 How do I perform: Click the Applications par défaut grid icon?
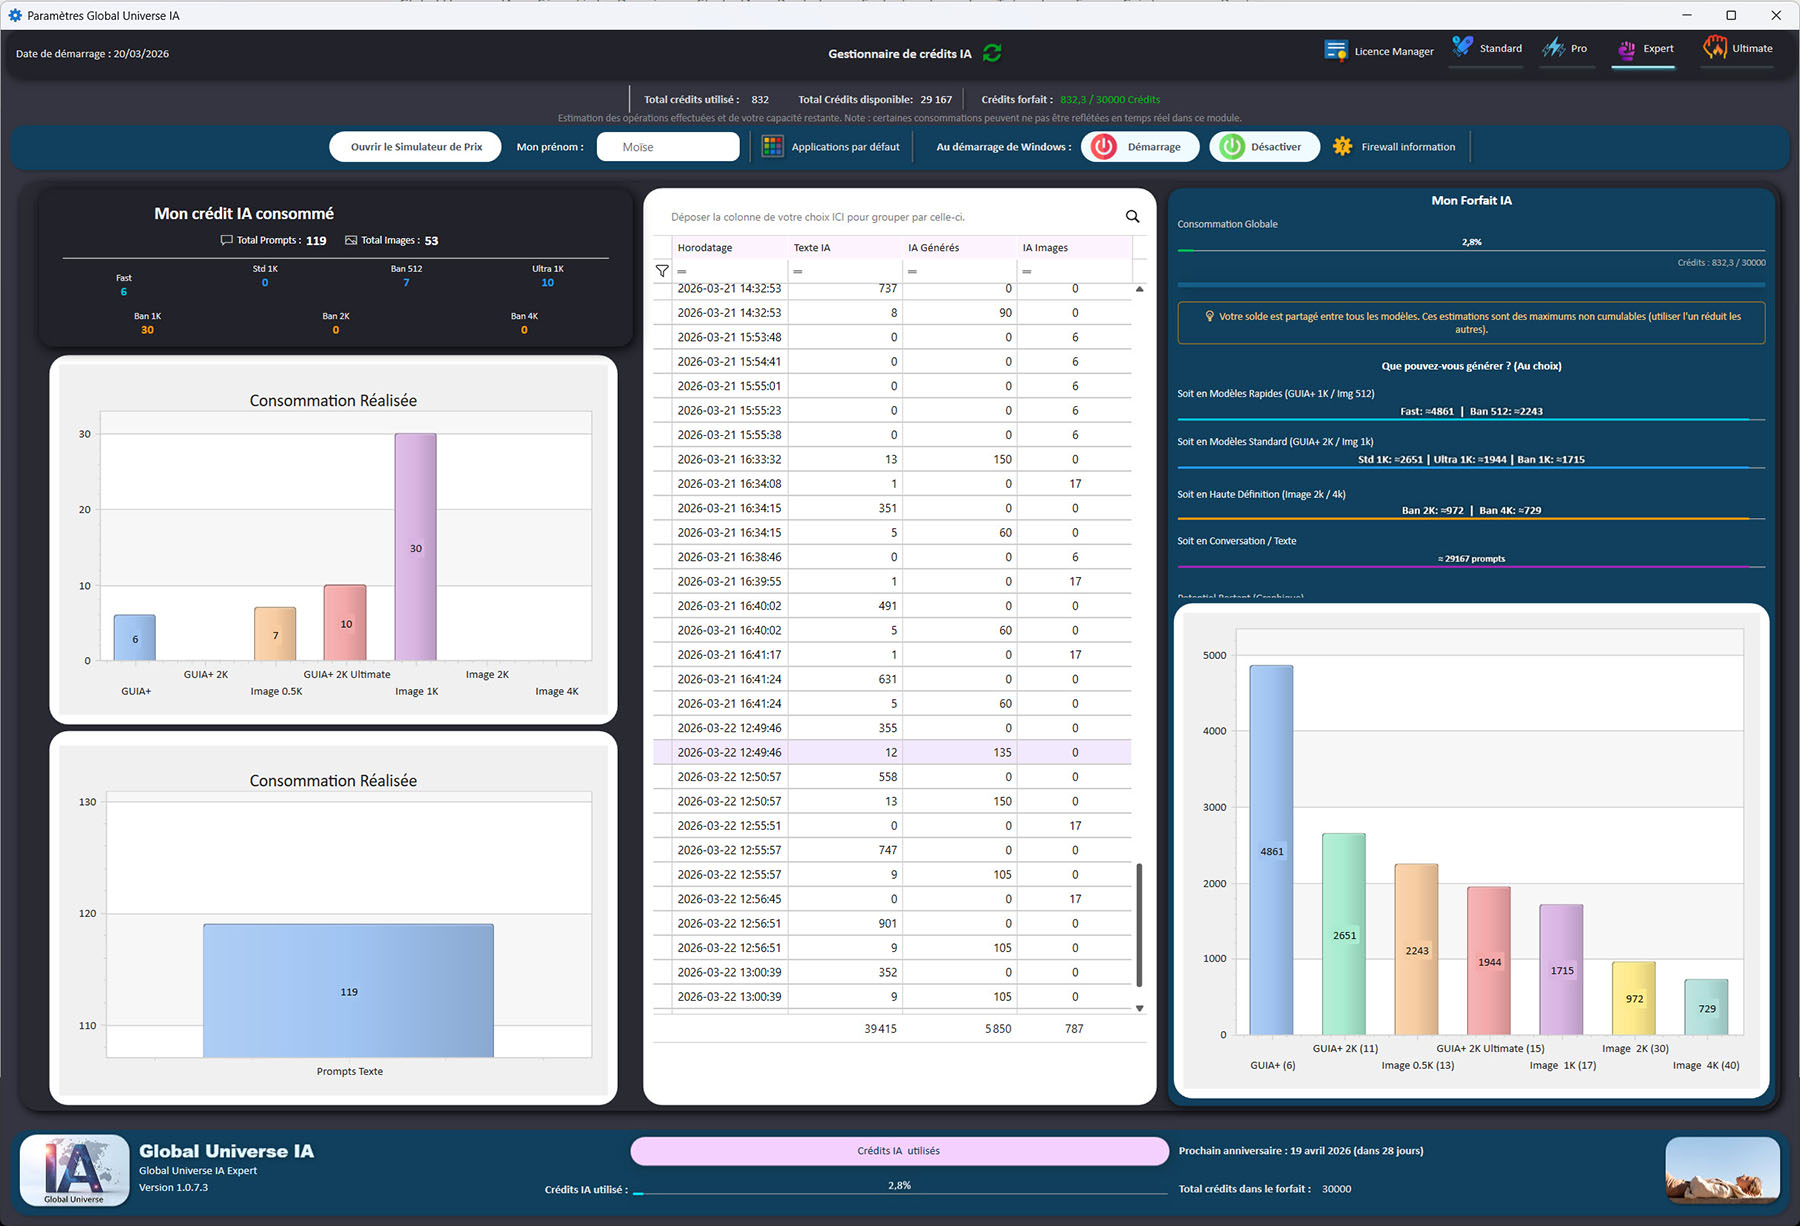pyautogui.click(x=772, y=147)
